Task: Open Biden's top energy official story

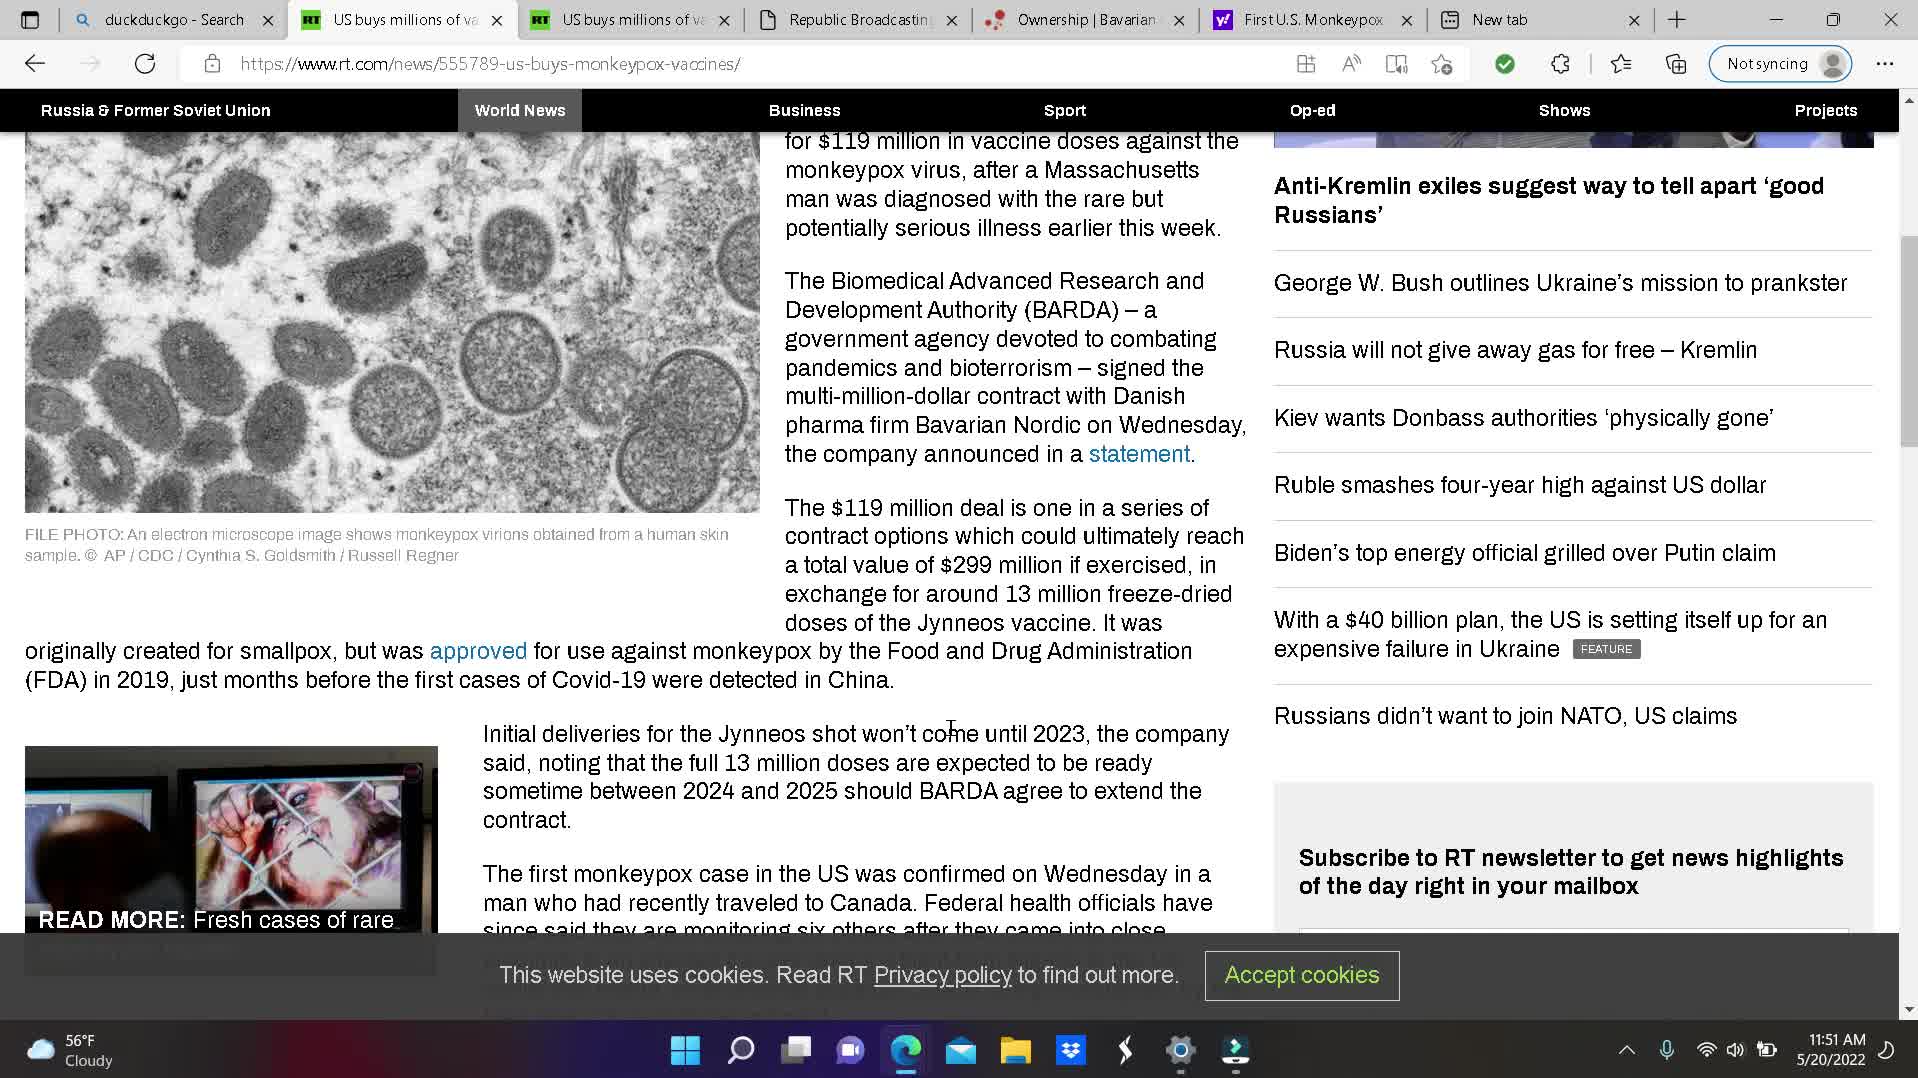Action: (x=1524, y=553)
